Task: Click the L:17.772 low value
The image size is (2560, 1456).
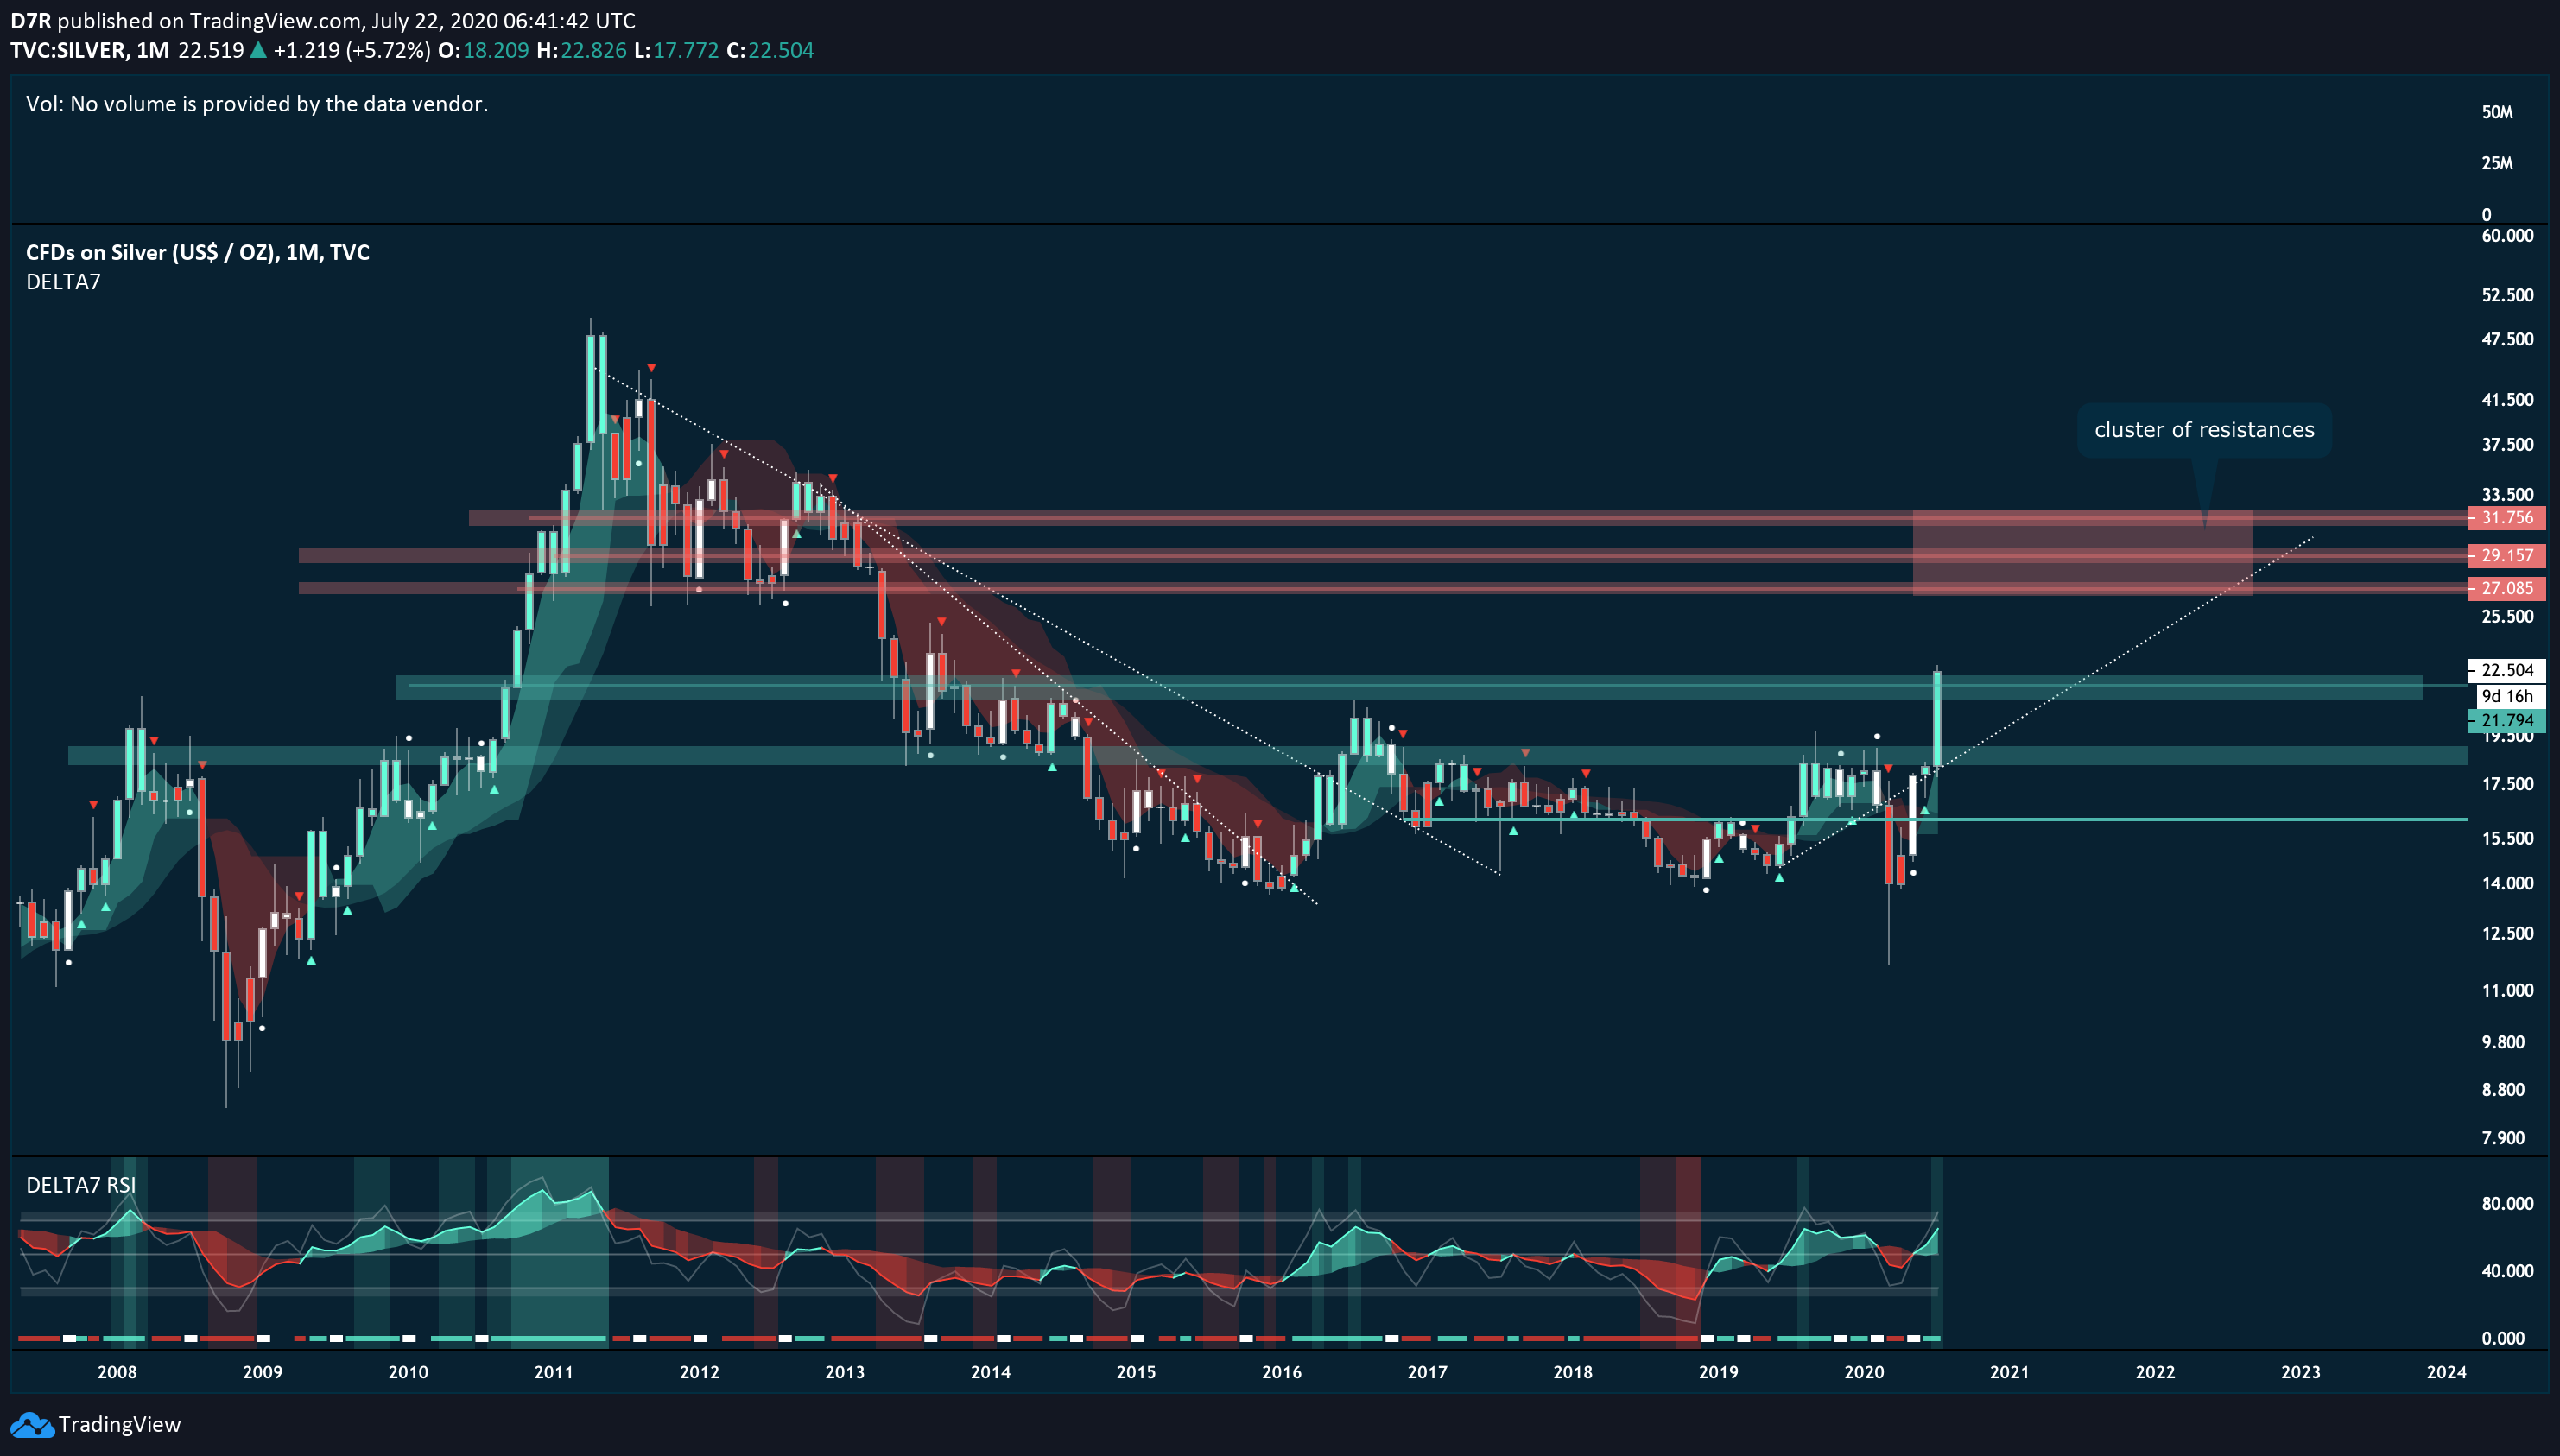Action: (676, 50)
